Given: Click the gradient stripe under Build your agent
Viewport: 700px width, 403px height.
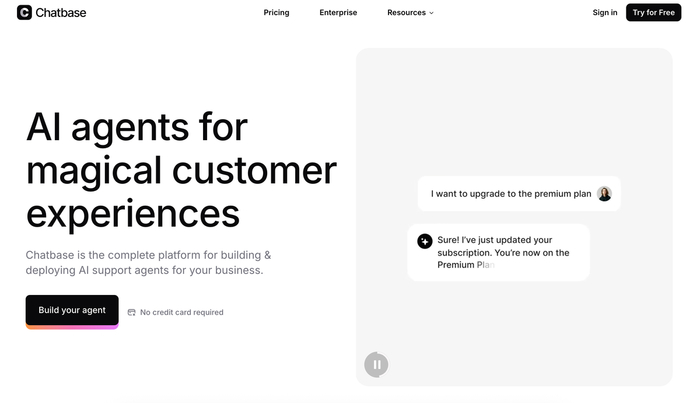Looking at the screenshot, I should [x=72, y=327].
